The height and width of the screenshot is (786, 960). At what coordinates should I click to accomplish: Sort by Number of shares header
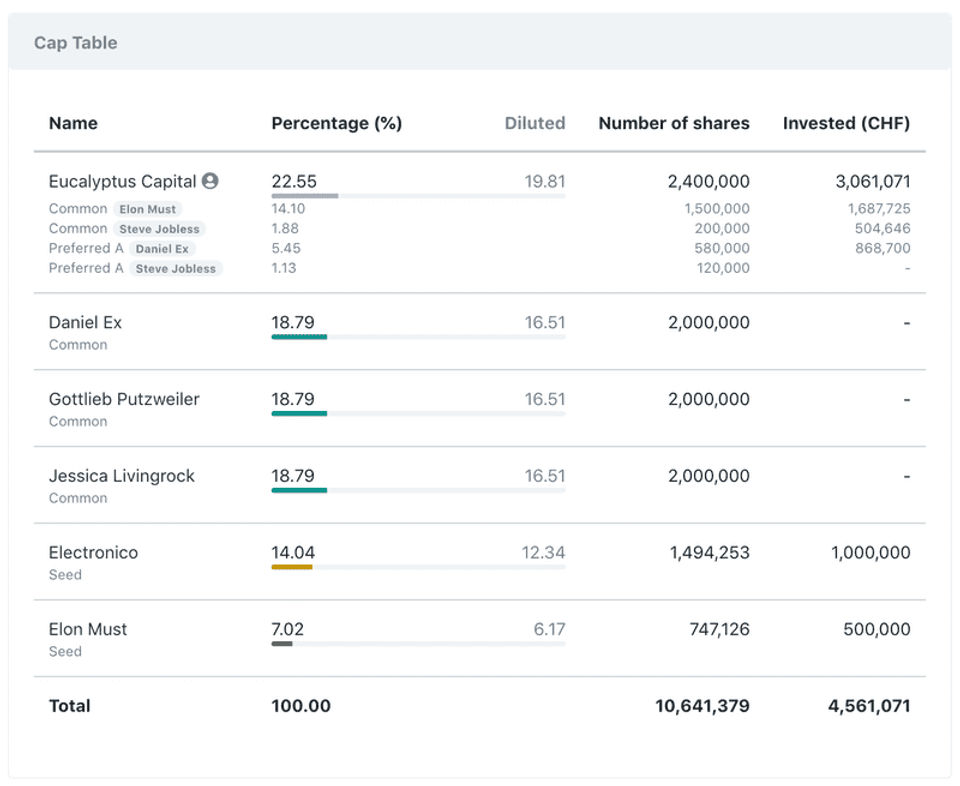tap(673, 123)
